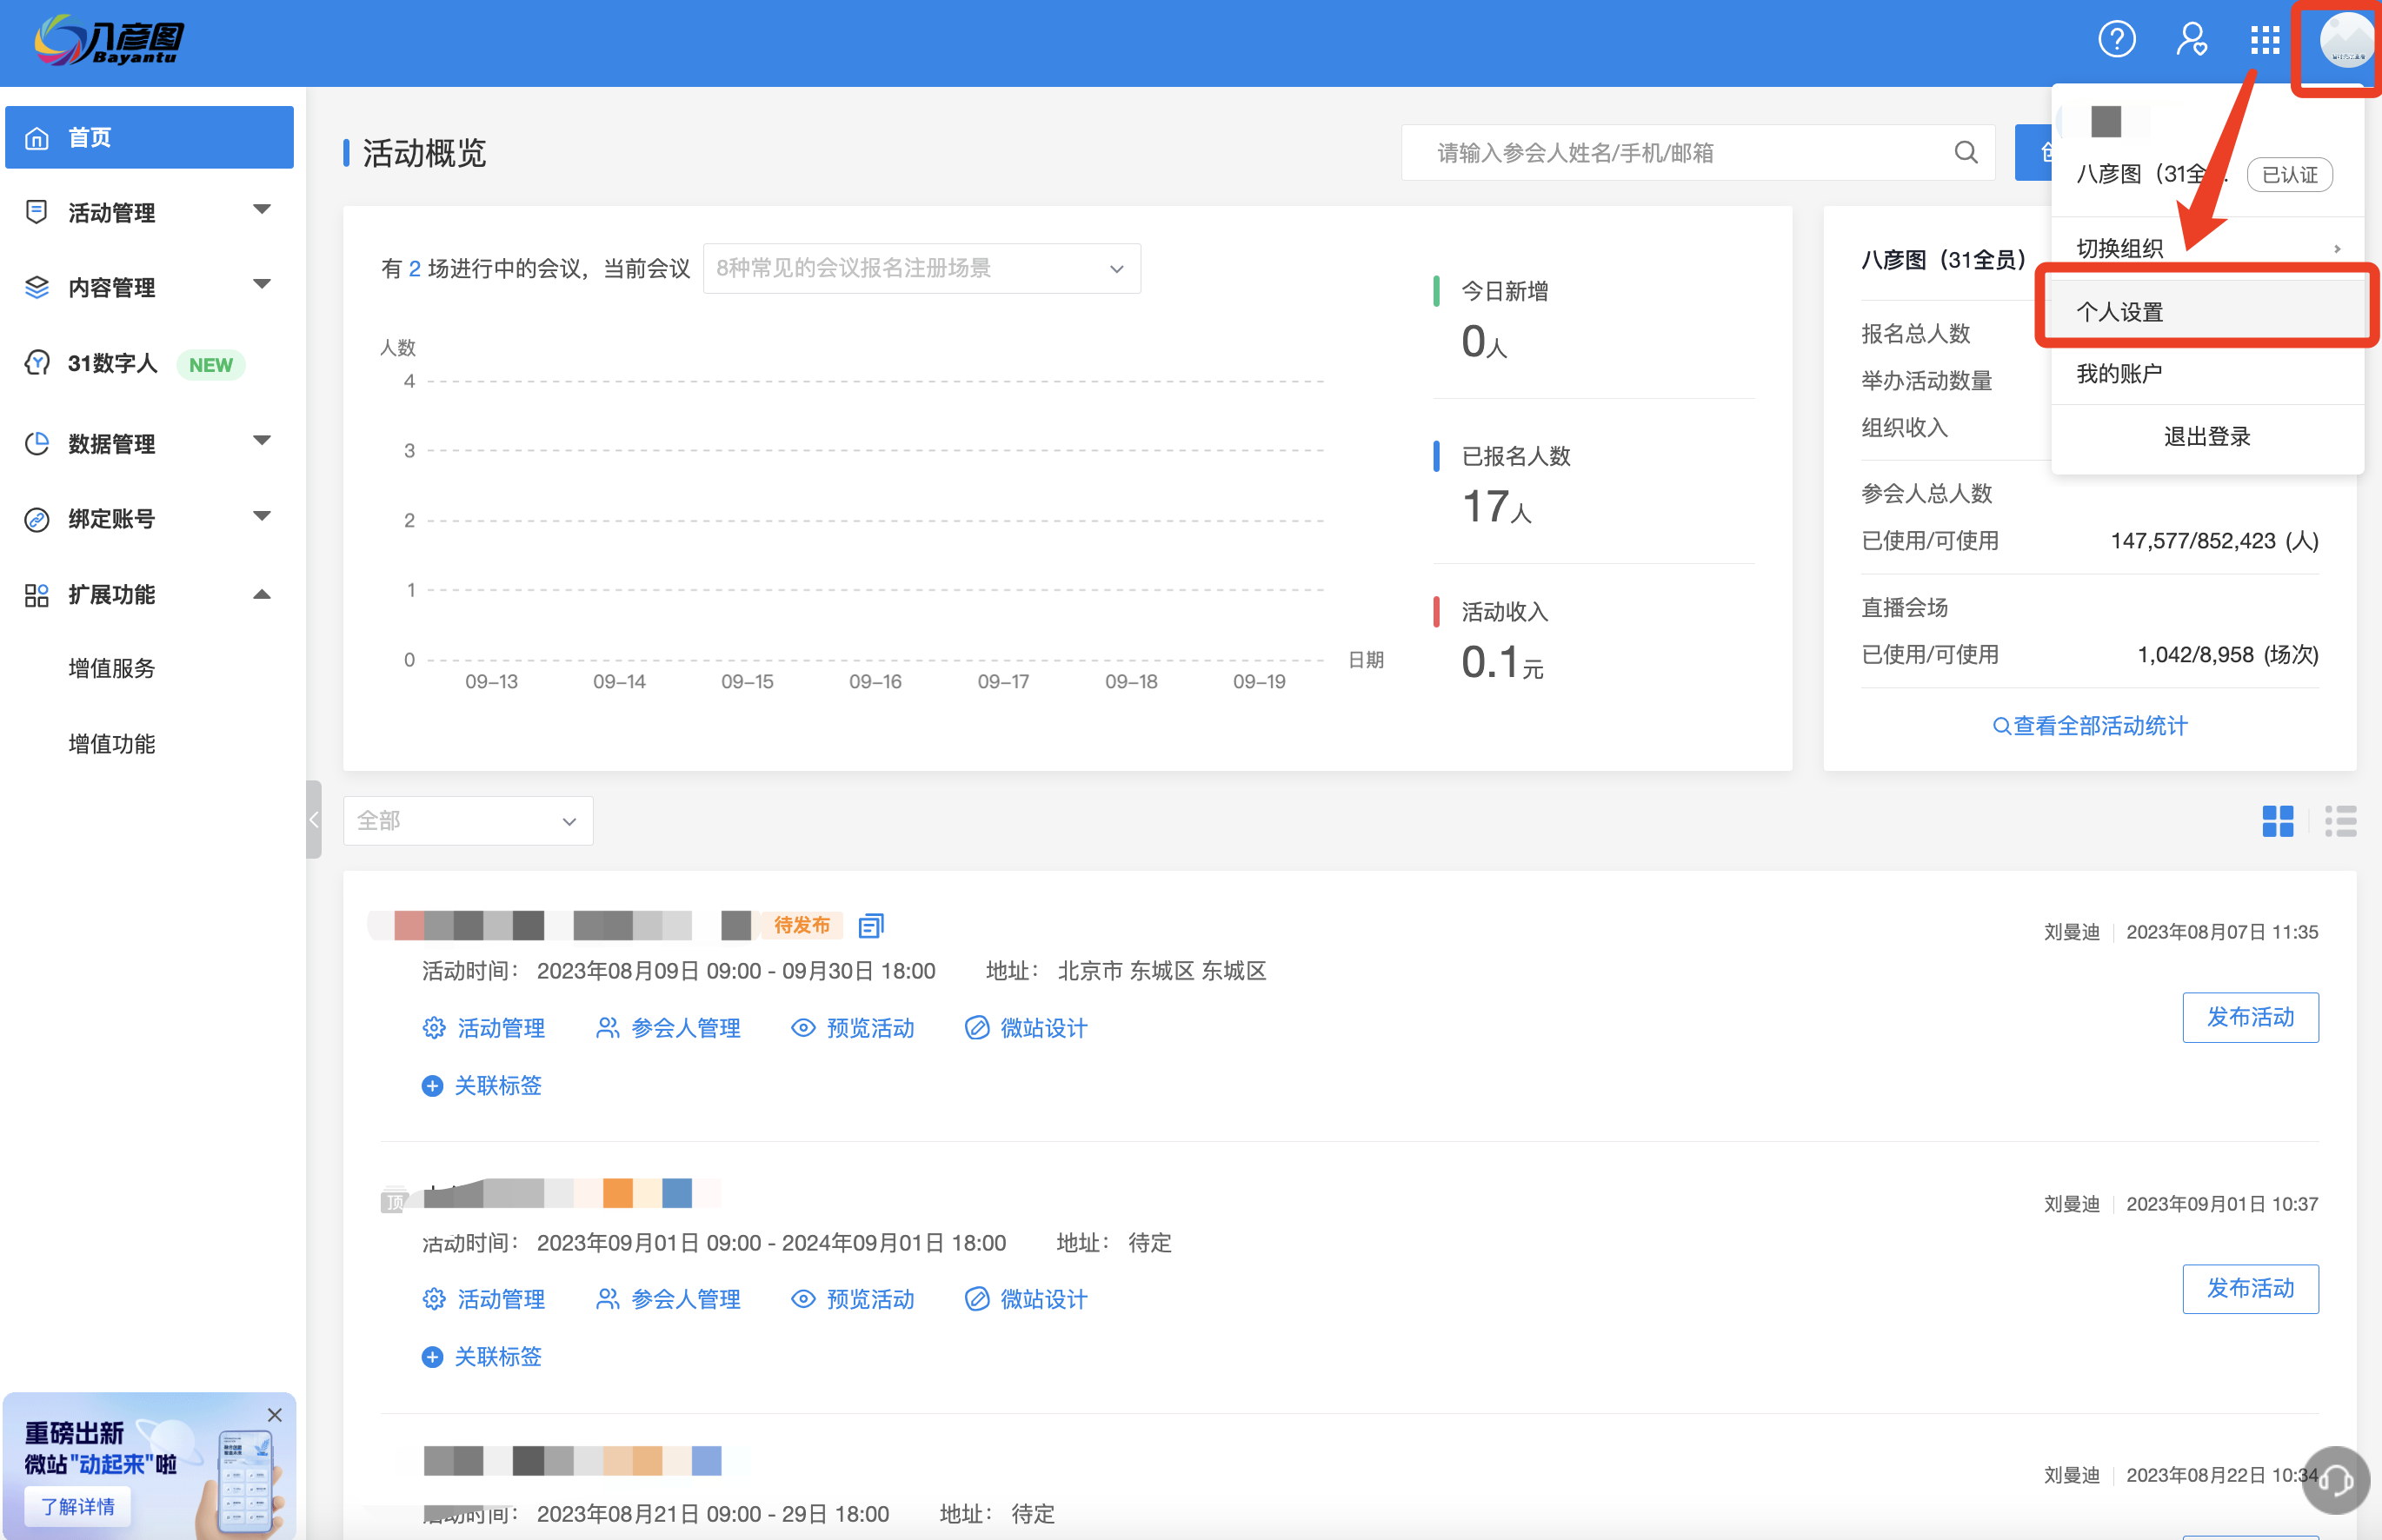This screenshot has height=1540, width=2382.
Task: Open the customer service headset icon
Action: [2335, 1481]
